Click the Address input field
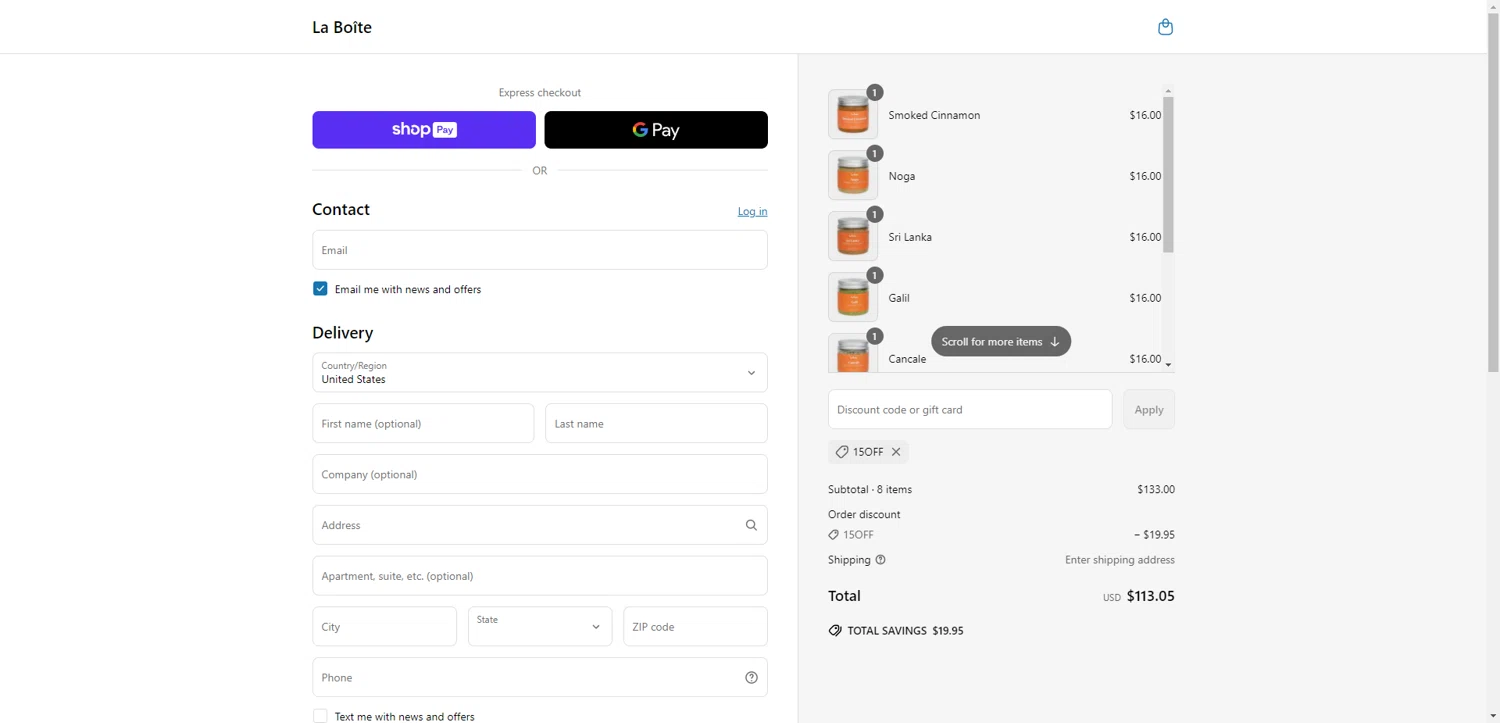This screenshot has height=723, width=1500. (540, 525)
